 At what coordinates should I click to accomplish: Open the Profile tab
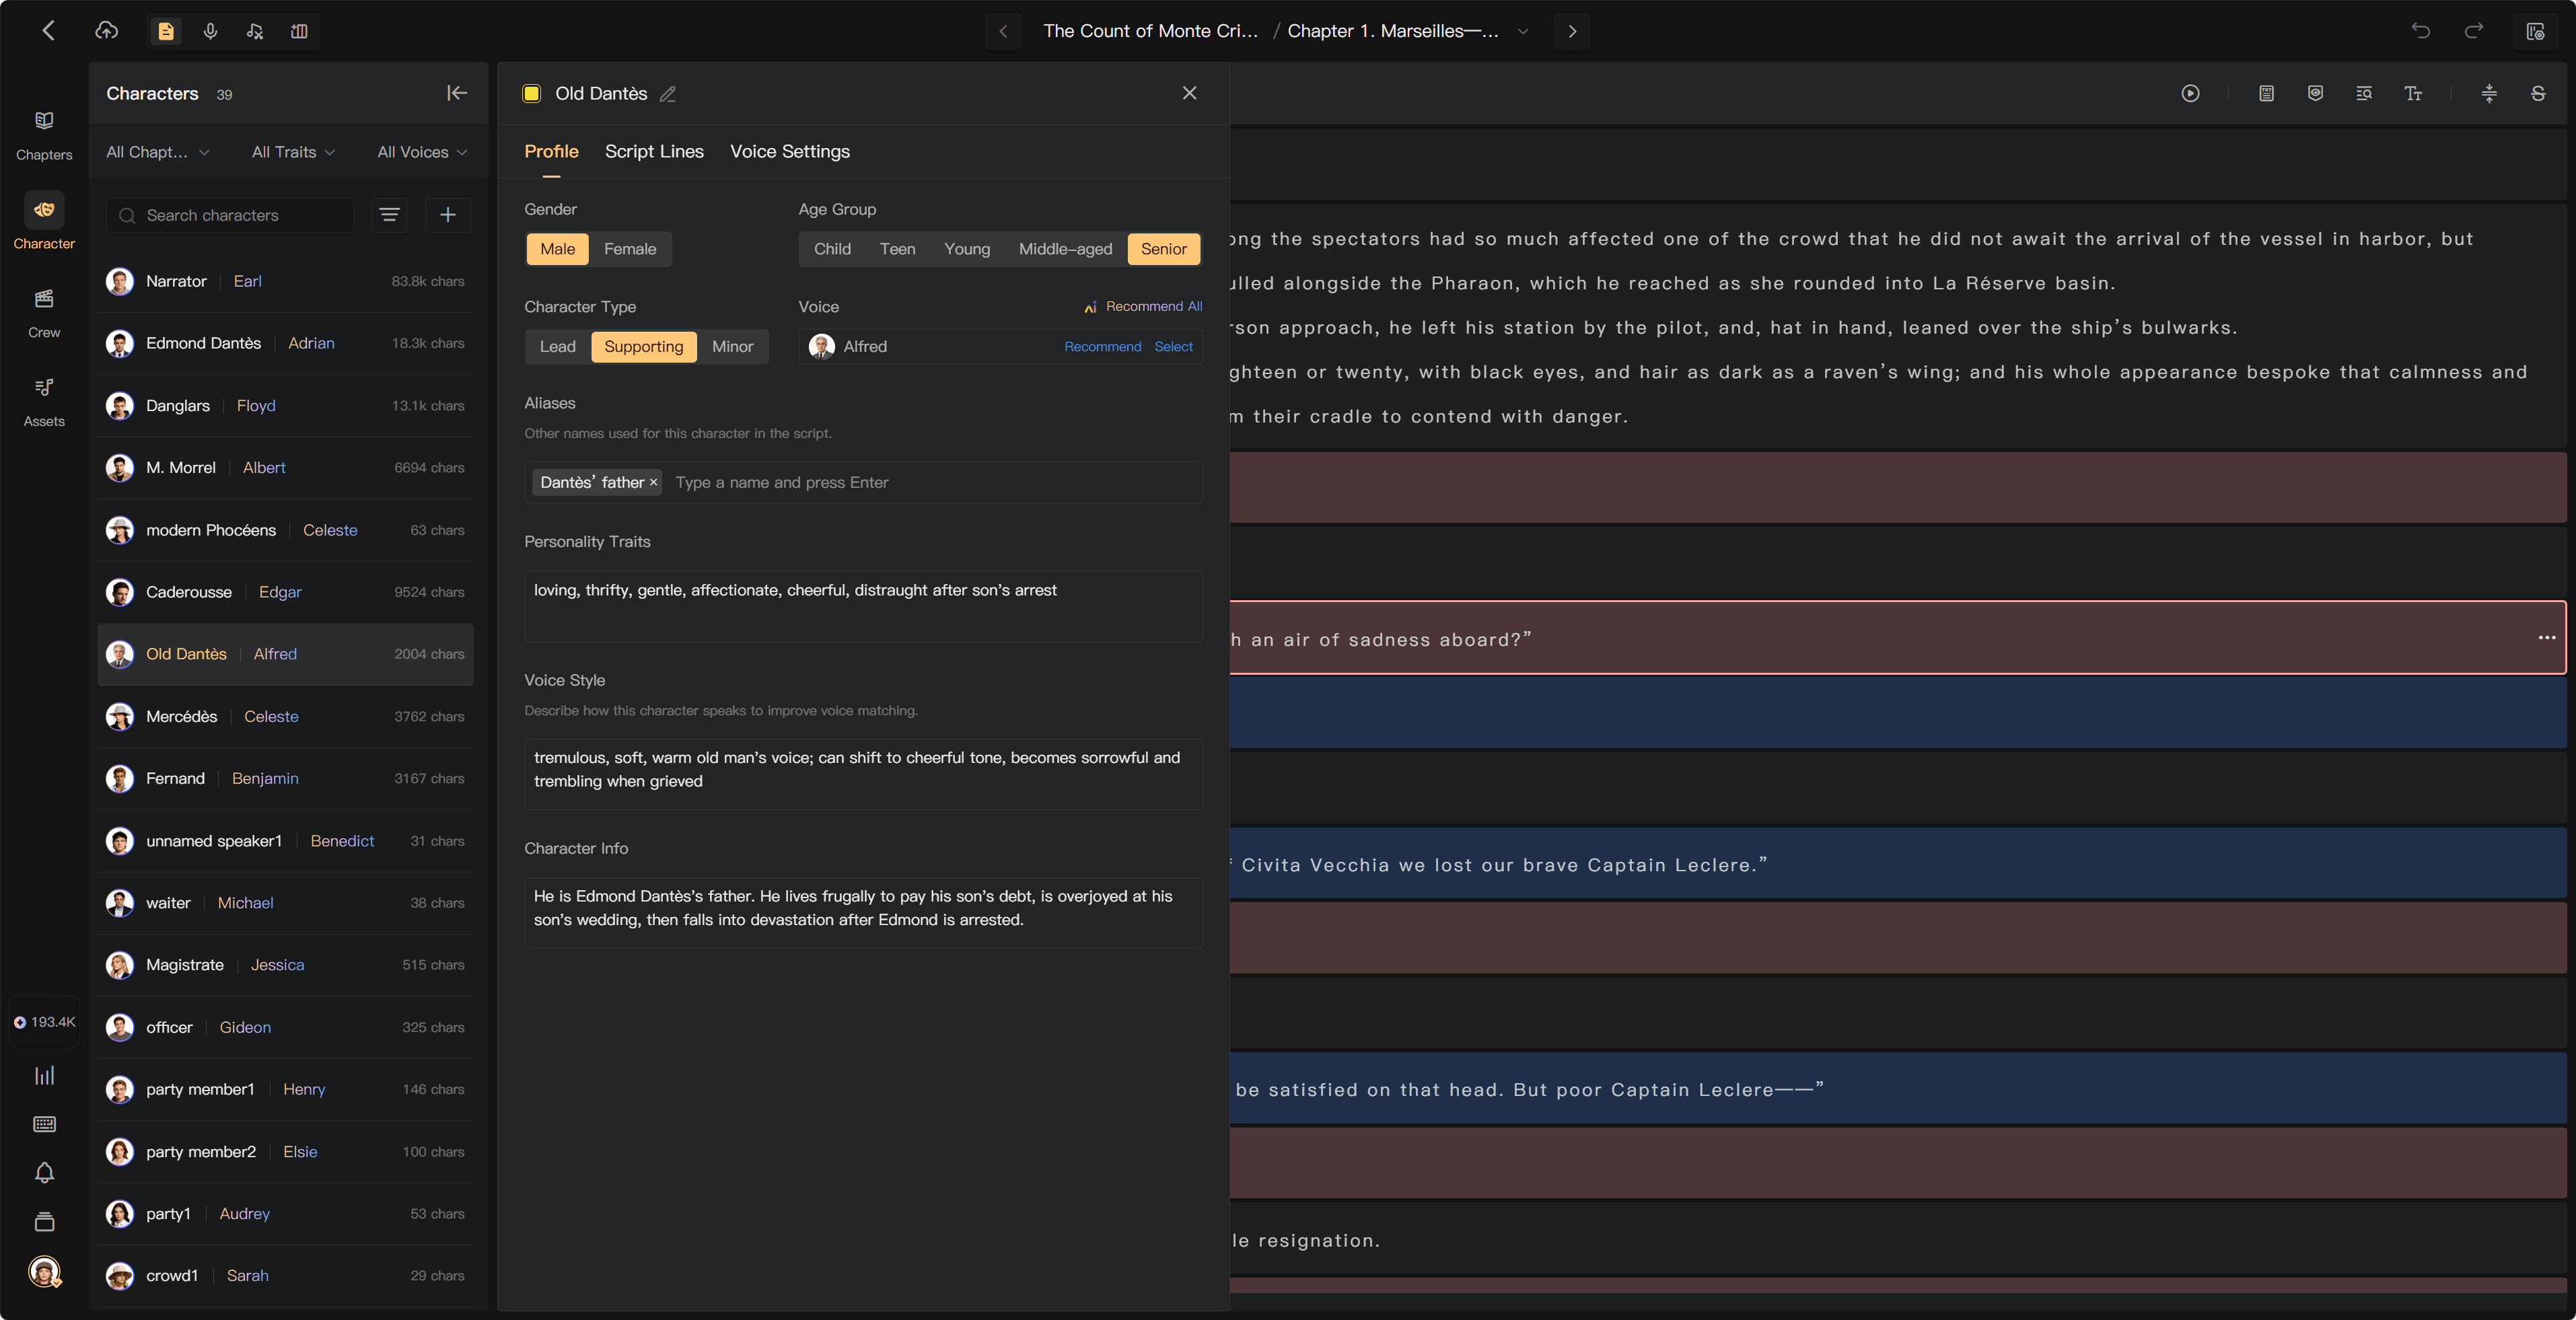[x=551, y=151]
